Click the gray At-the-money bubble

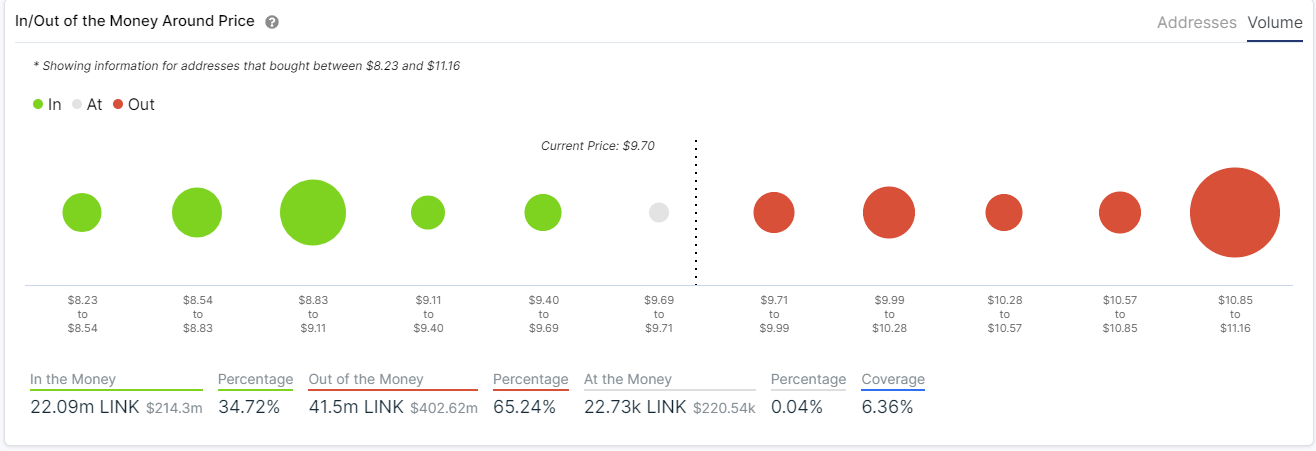(659, 212)
